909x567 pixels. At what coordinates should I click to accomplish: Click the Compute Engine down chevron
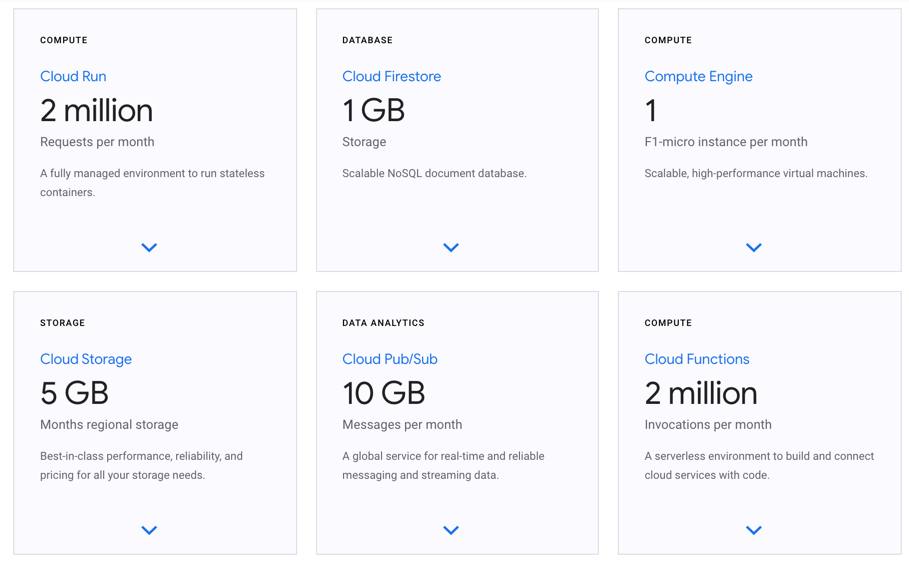pyautogui.click(x=754, y=247)
